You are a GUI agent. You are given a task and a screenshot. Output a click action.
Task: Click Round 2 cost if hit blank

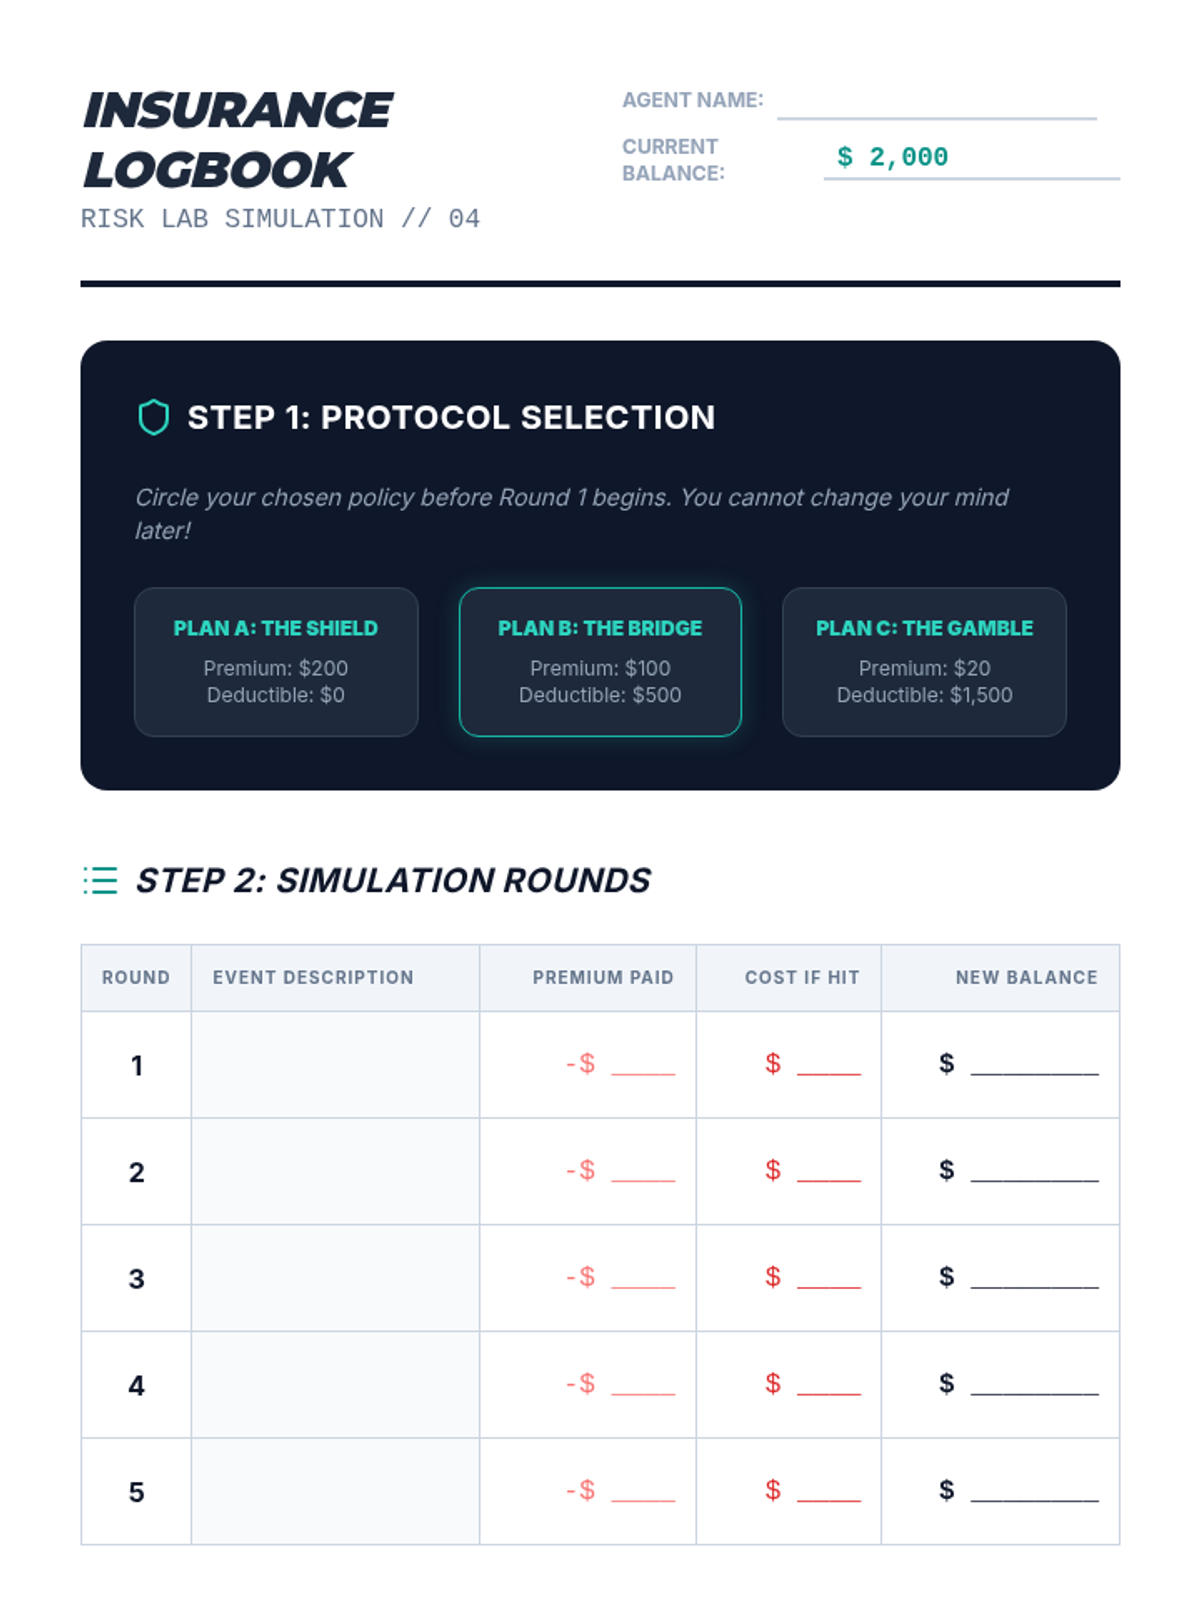click(829, 1172)
